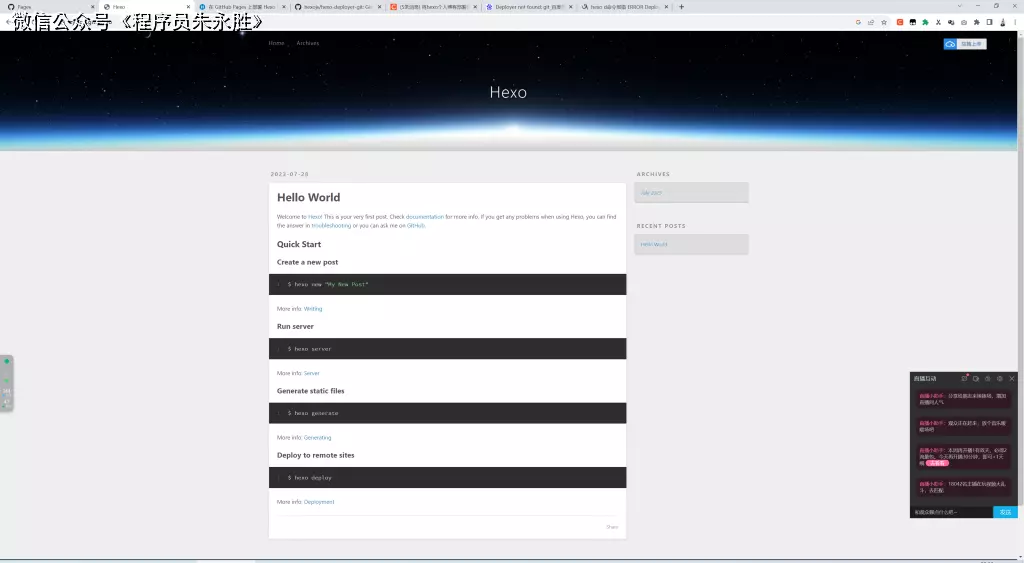This screenshot has width=1024, height=563.
Task: Click the Share link below the post
Action: (611, 526)
